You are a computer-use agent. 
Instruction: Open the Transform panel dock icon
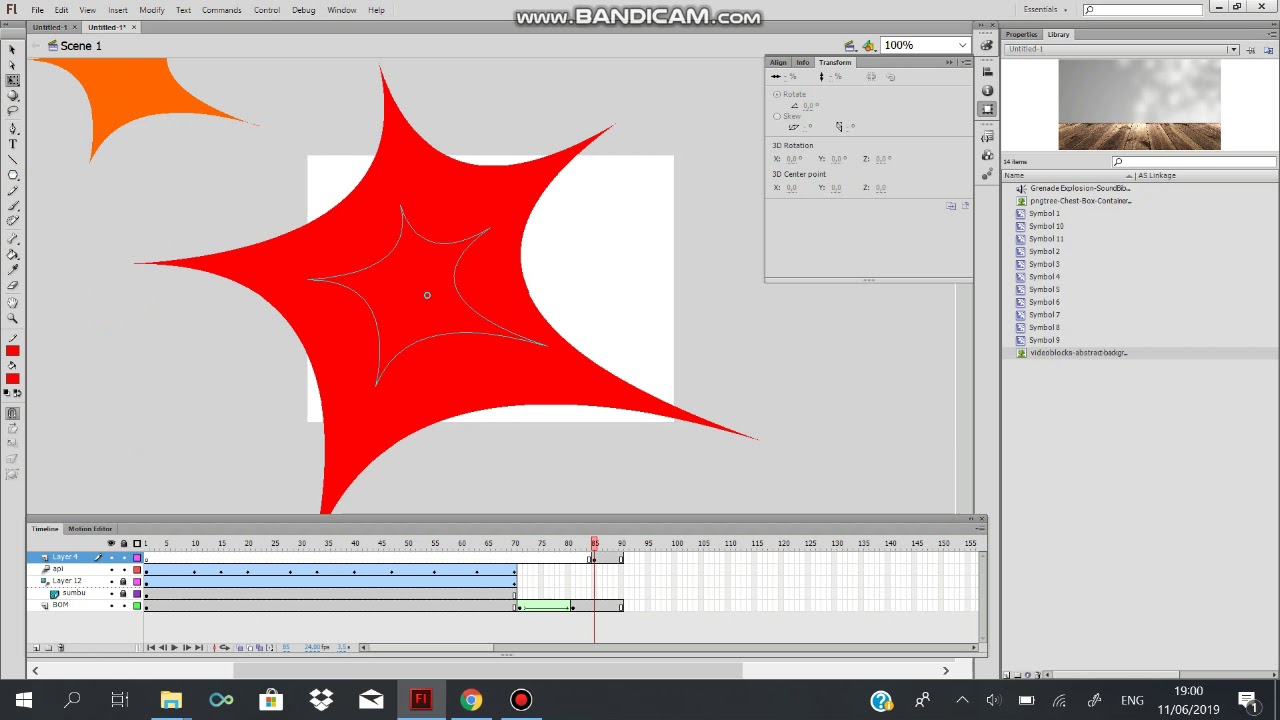coord(988,109)
